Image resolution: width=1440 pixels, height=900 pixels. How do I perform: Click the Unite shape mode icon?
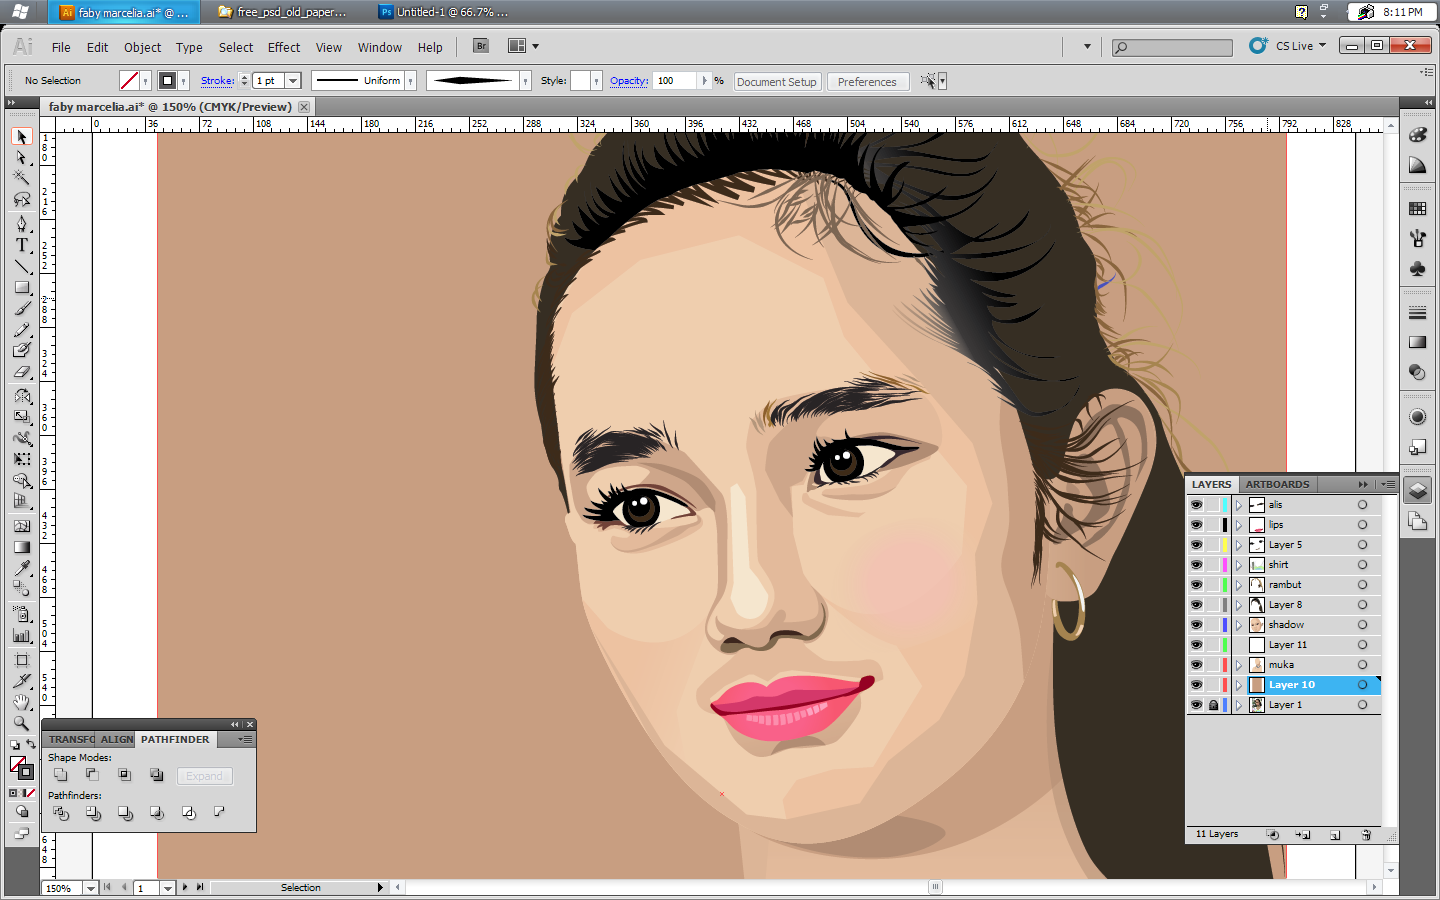pyautogui.click(x=61, y=775)
